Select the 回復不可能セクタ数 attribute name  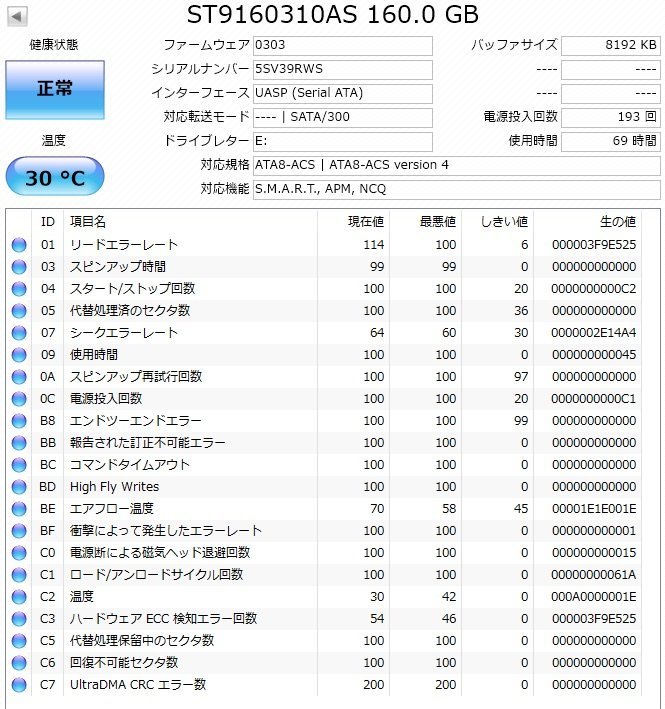[124, 663]
